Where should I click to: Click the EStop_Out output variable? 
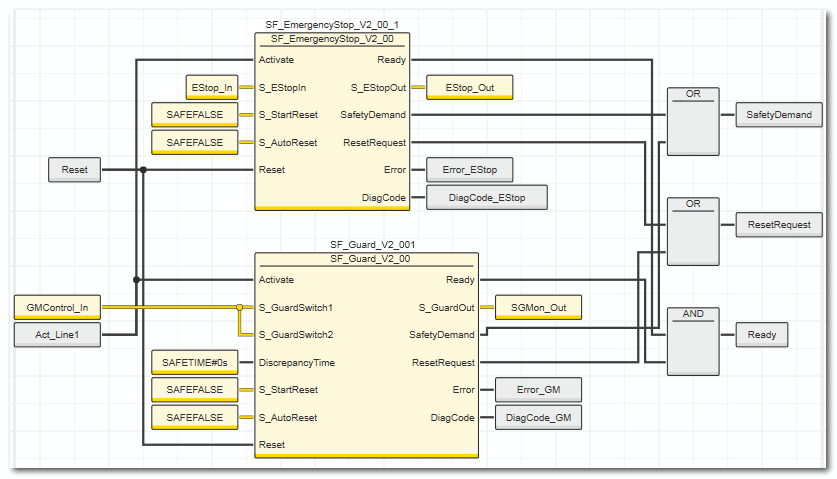coord(469,88)
